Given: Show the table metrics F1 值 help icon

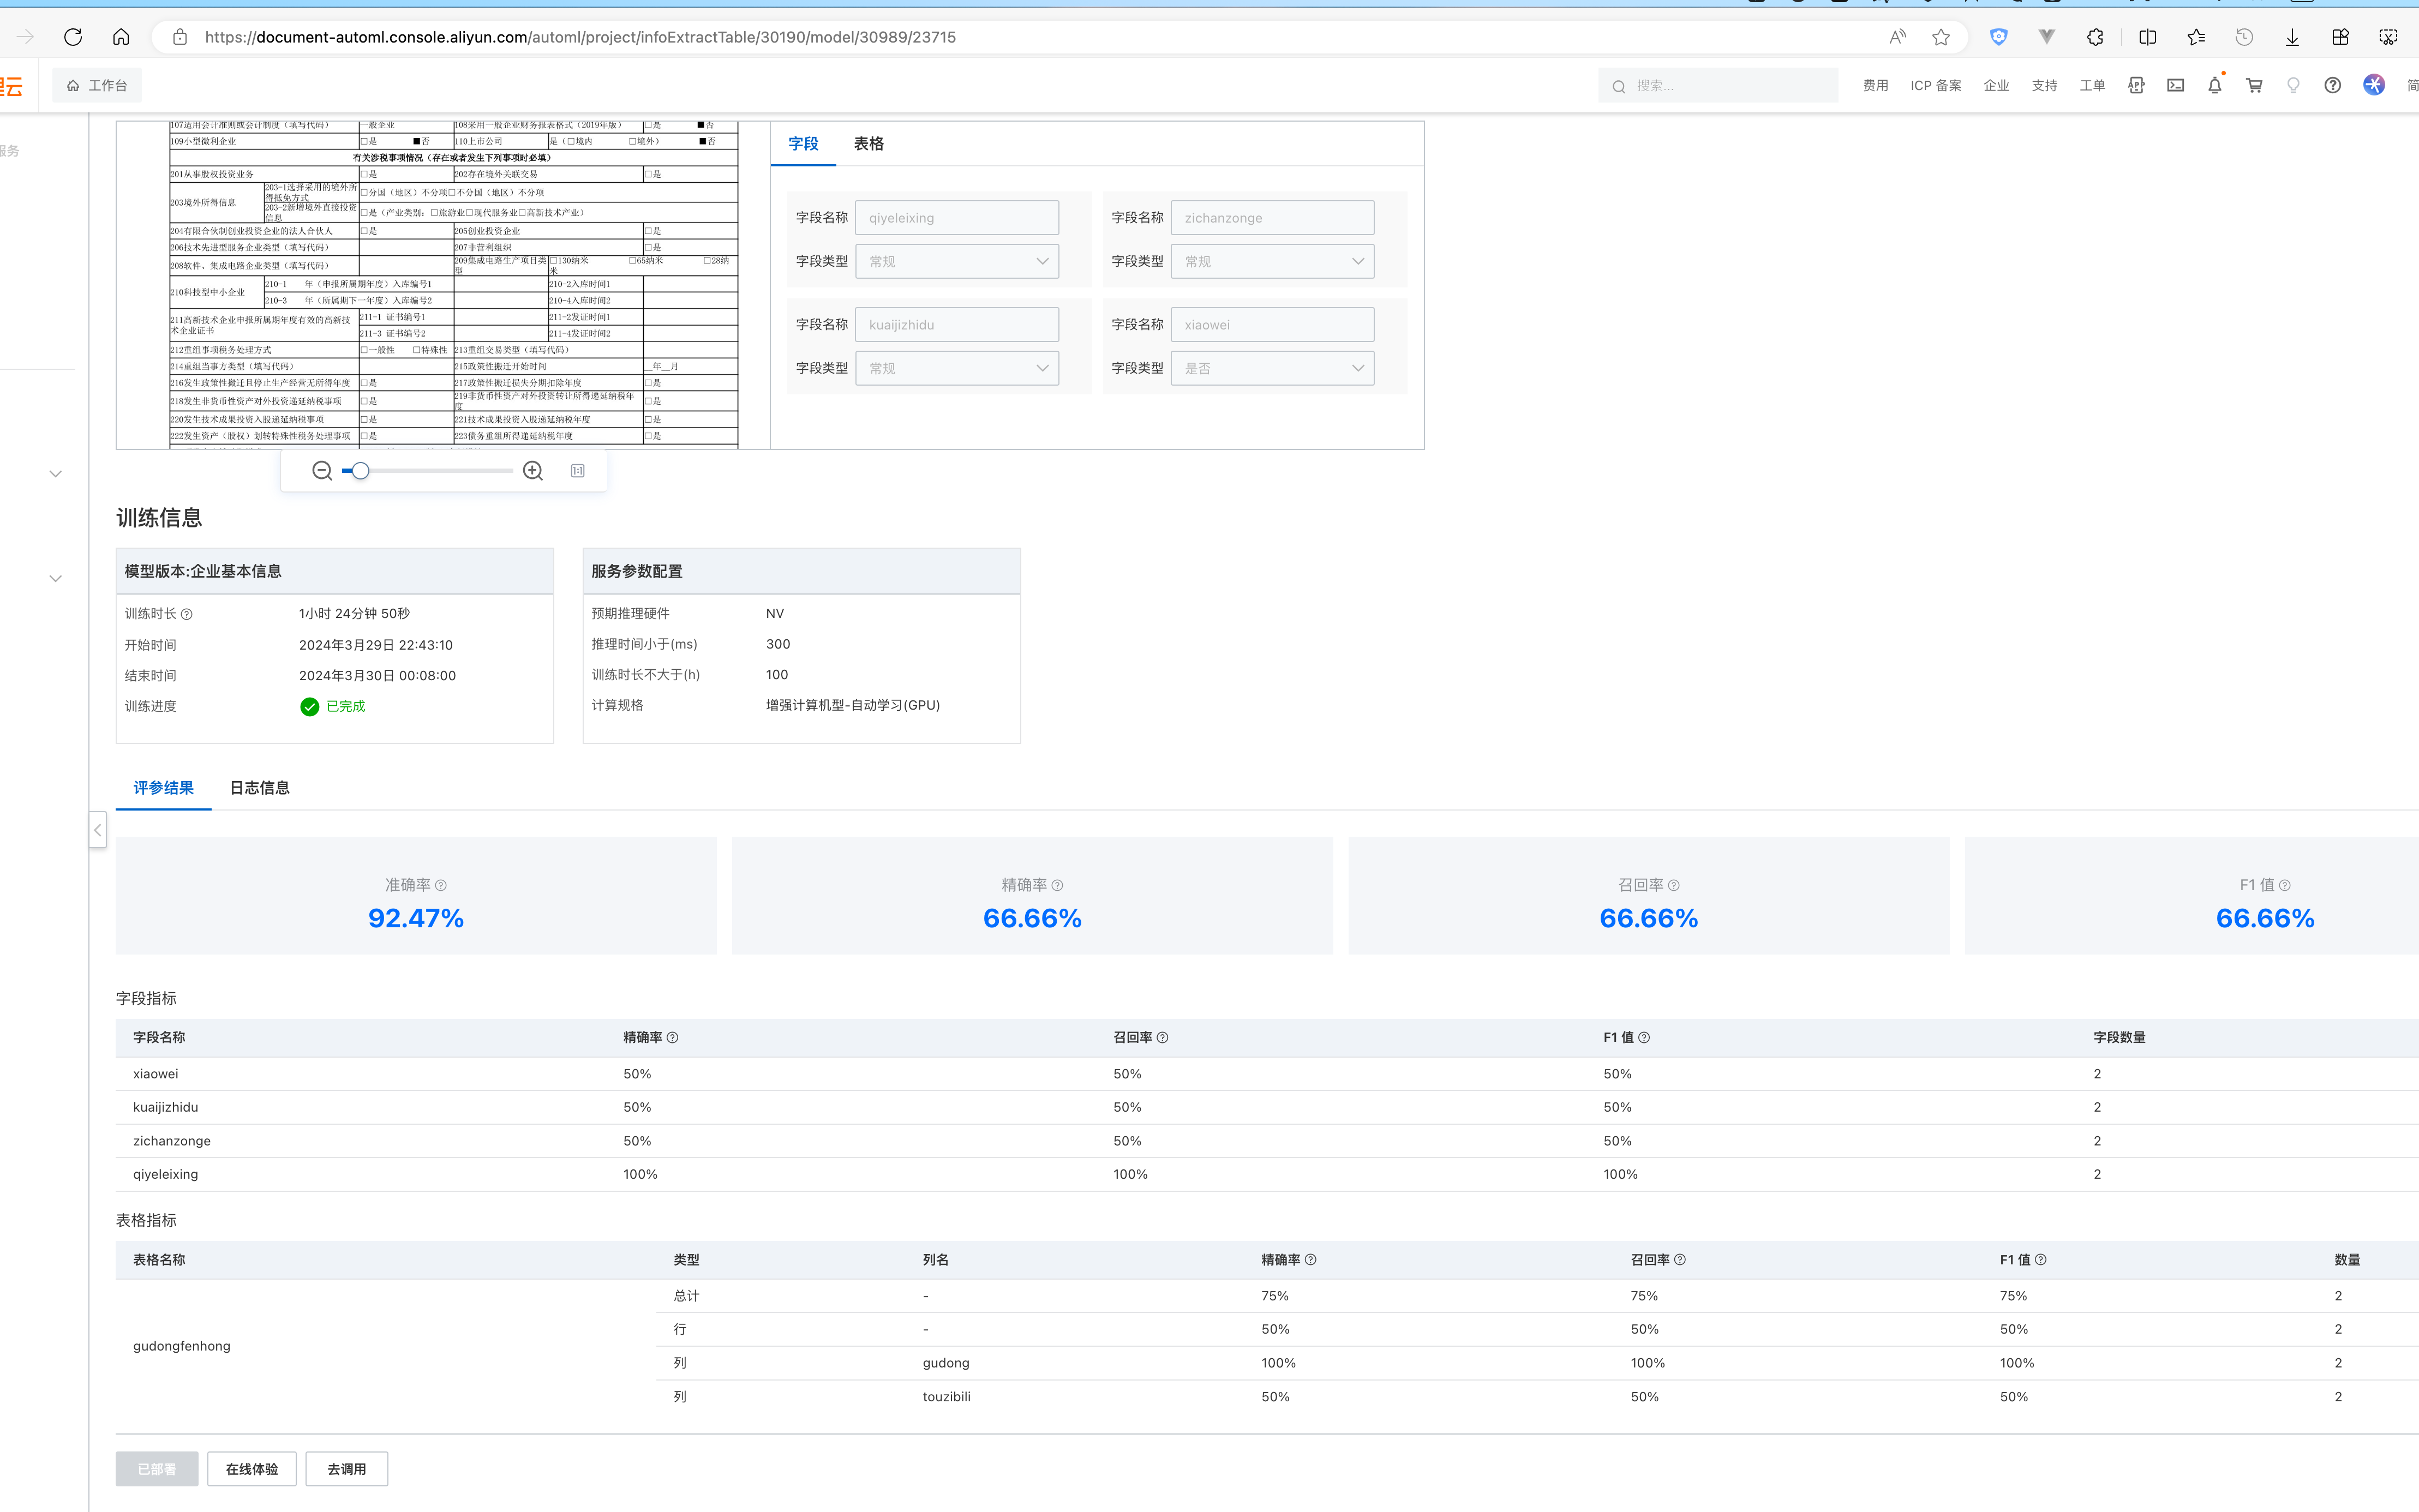Looking at the screenshot, I should pyautogui.click(x=2040, y=1260).
